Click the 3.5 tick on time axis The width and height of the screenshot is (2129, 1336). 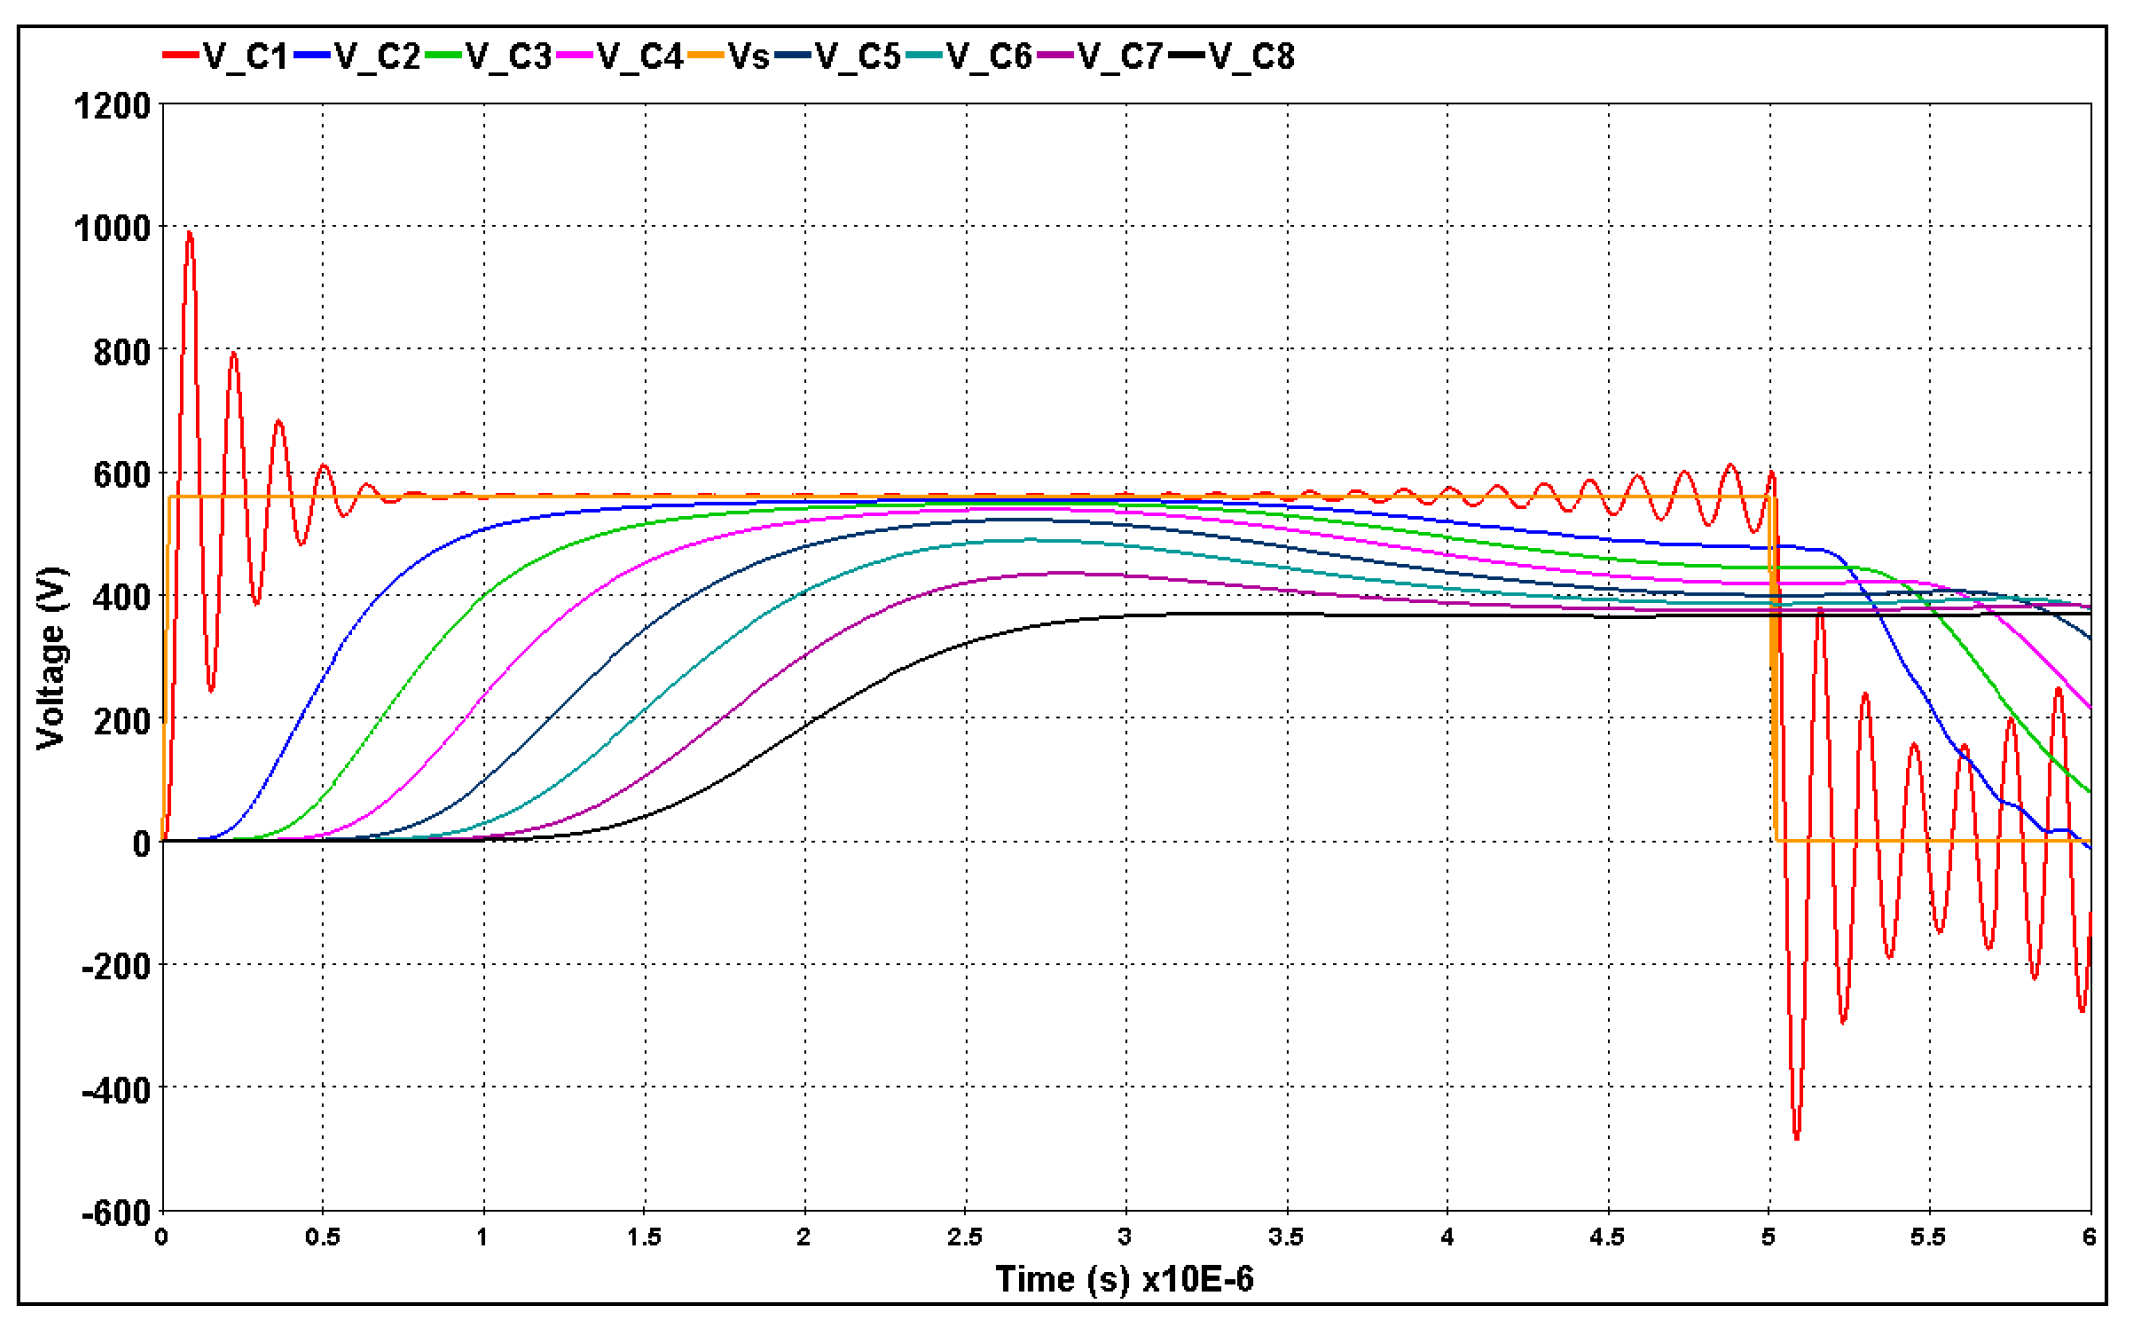point(1286,1238)
